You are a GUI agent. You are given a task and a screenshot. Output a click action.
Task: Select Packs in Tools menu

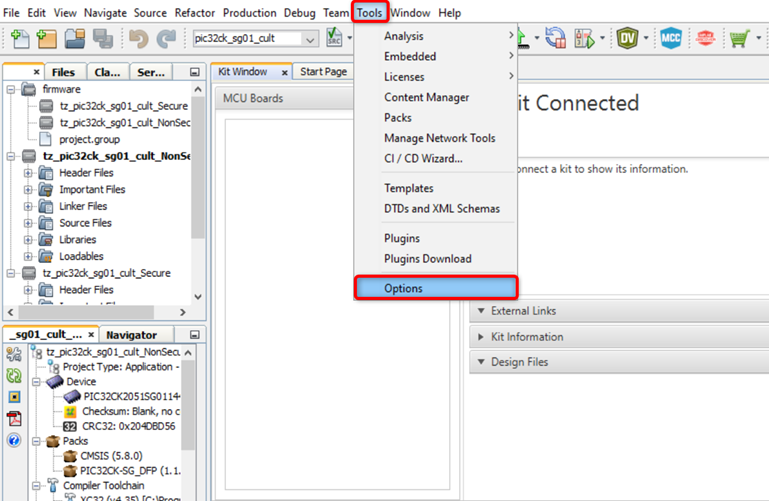pos(436,118)
